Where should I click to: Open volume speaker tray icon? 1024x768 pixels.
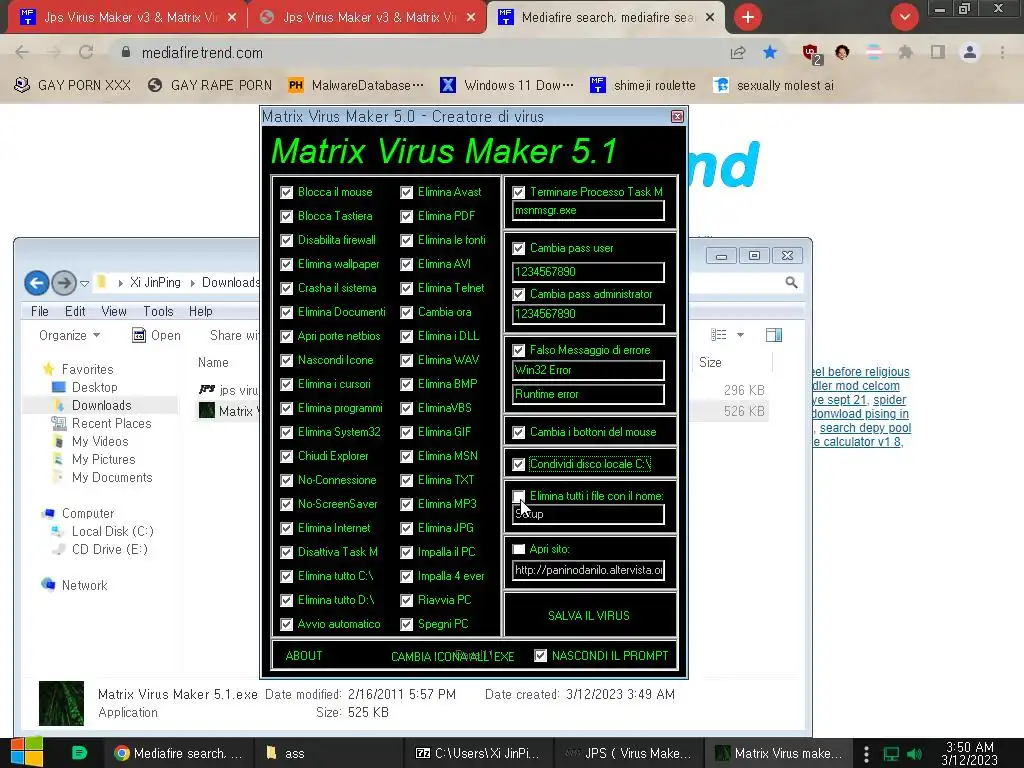pos(914,754)
